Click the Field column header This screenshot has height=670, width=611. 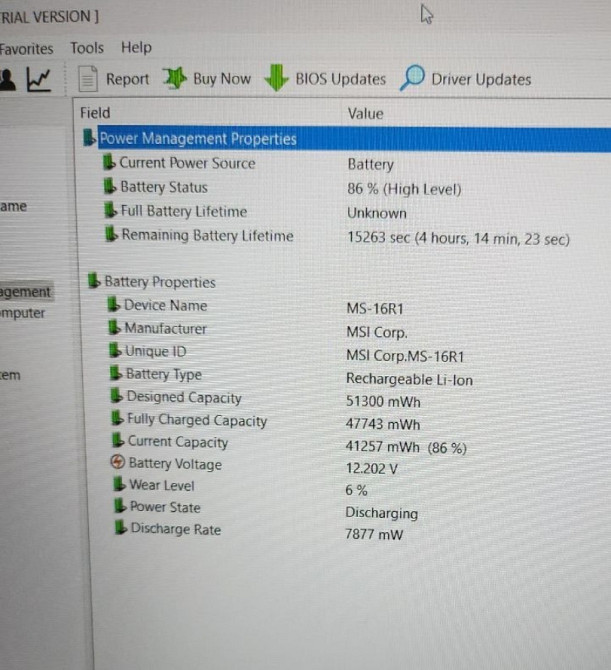tap(95, 113)
